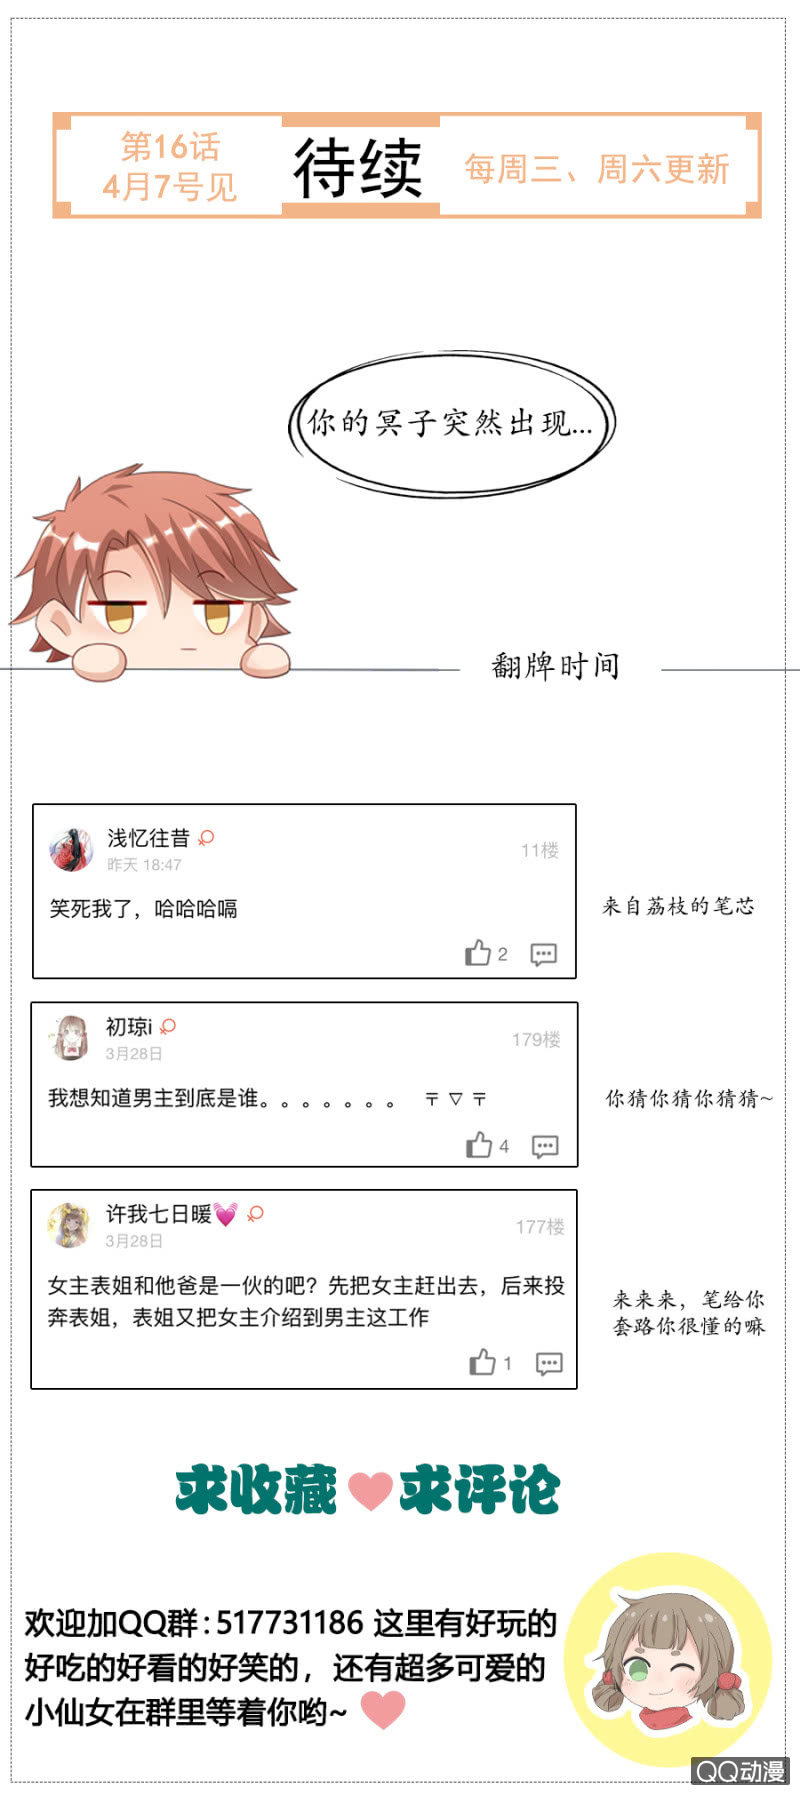800x1795 pixels.
Task: Click the 翻牌时间 heading
Action: (556, 665)
